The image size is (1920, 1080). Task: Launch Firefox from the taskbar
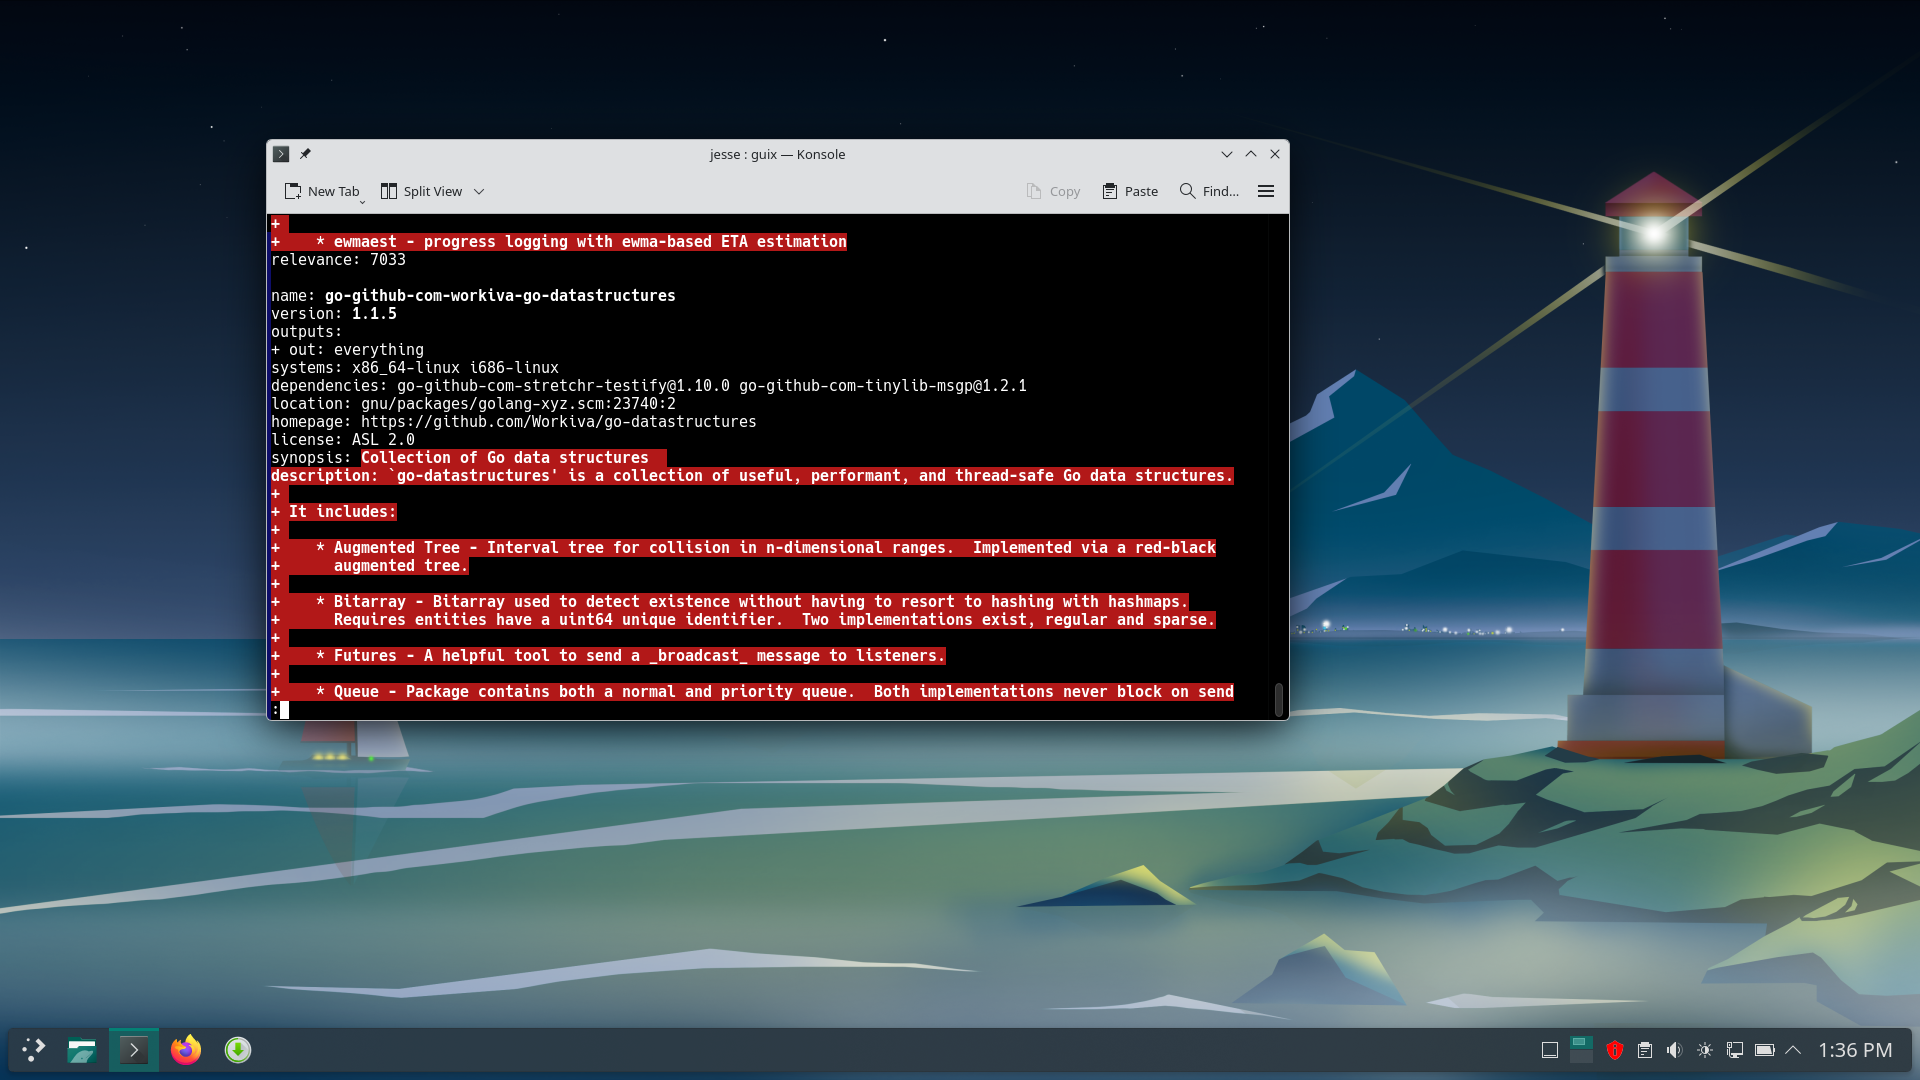pos(186,1050)
